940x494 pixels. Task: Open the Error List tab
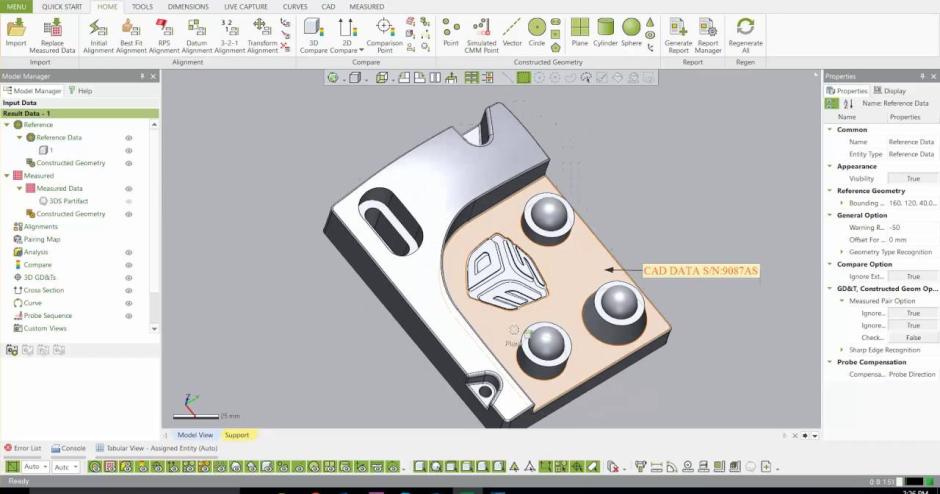coord(23,448)
